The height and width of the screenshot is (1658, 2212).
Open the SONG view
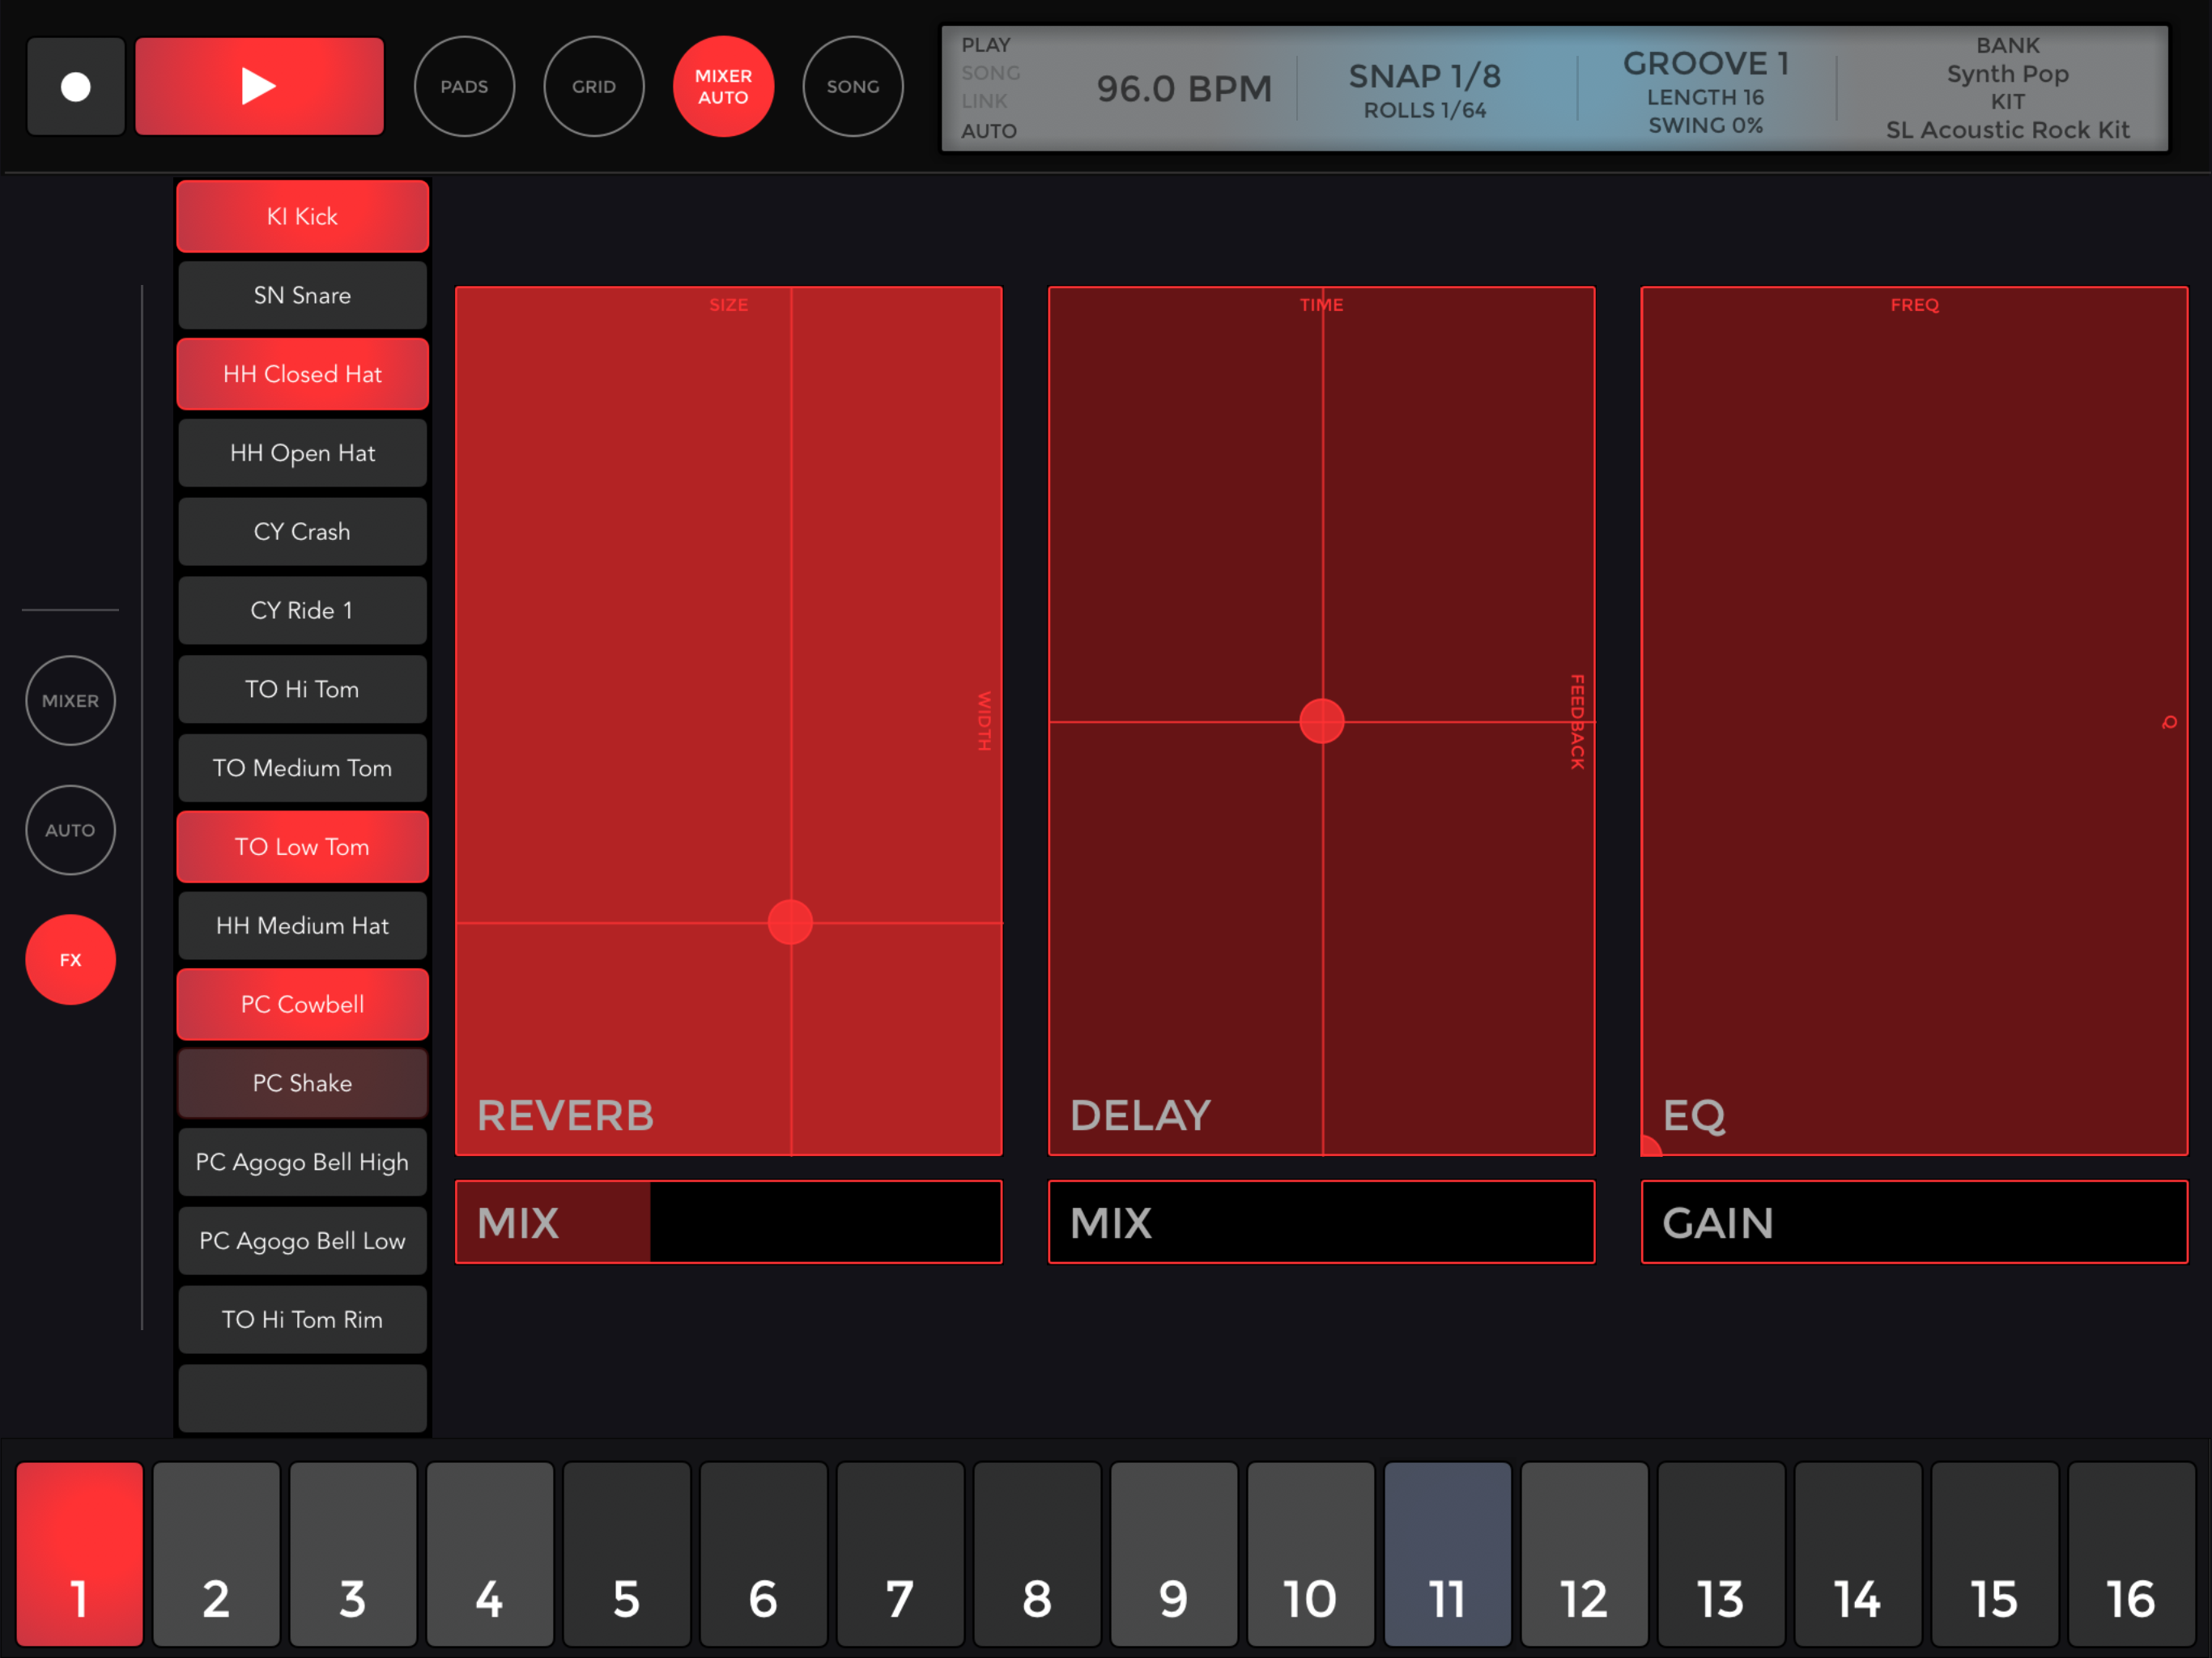pos(852,87)
